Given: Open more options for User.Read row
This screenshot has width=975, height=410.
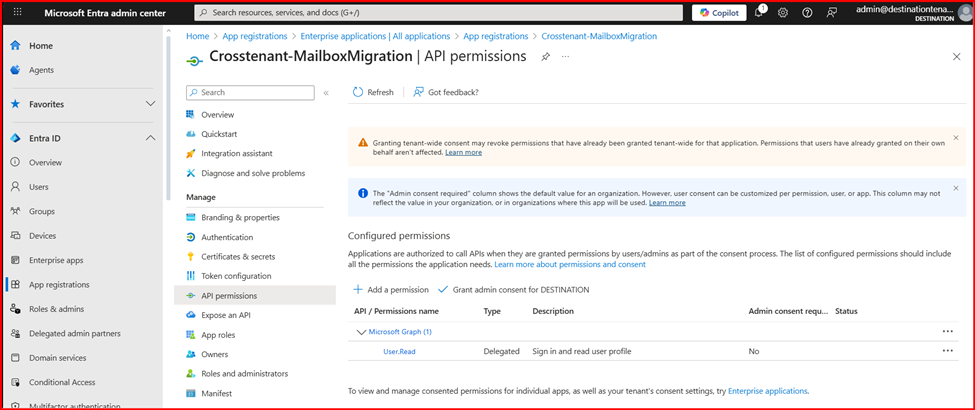Looking at the screenshot, I should pyautogui.click(x=947, y=351).
